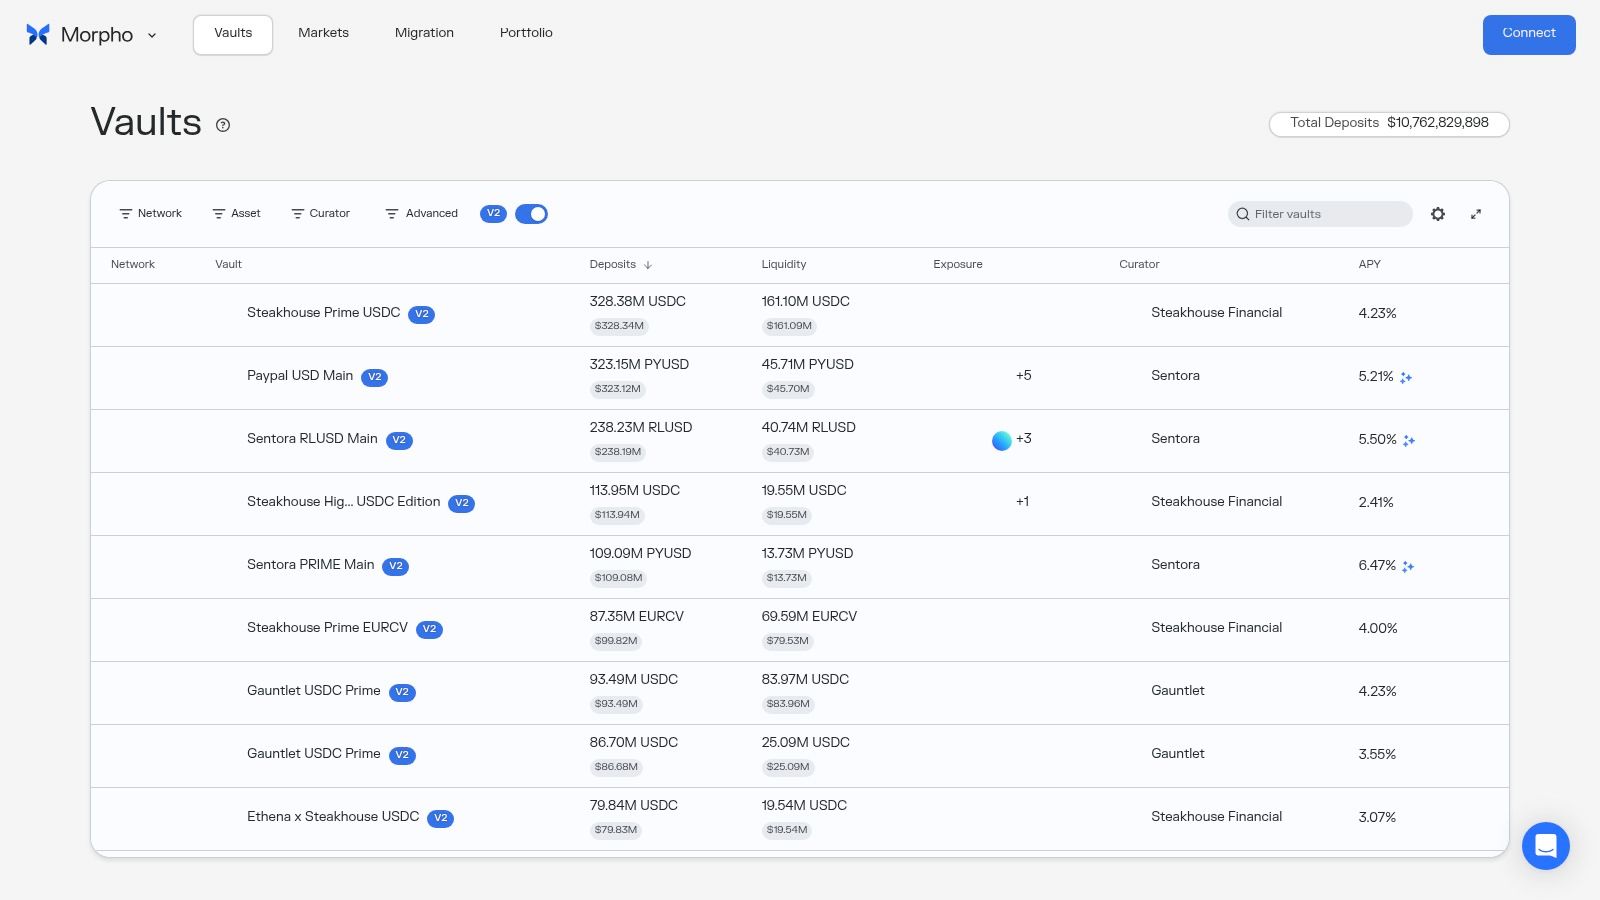Click rewards sparkle icon next to 5.50% APY

[x=1409, y=441]
